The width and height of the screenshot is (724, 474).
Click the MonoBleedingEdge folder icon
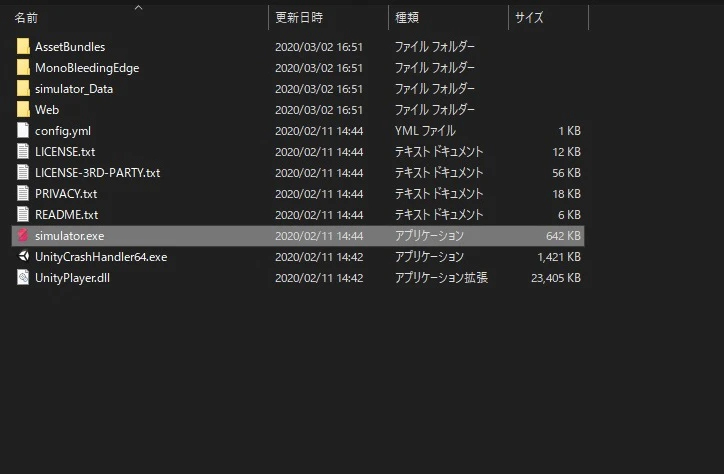pos(23,68)
